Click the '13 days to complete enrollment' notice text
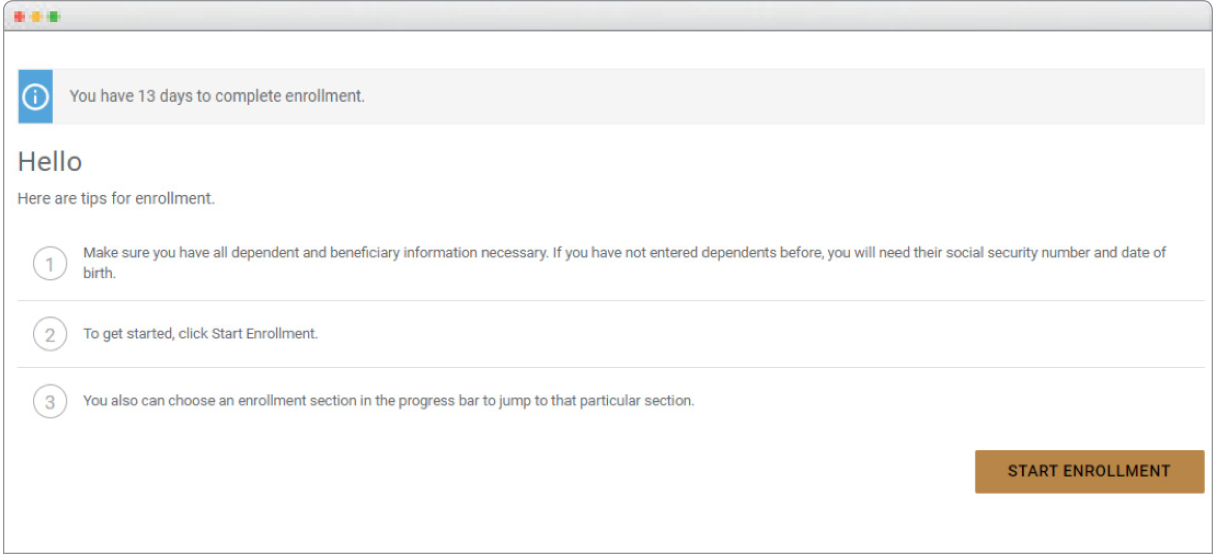 point(217,97)
